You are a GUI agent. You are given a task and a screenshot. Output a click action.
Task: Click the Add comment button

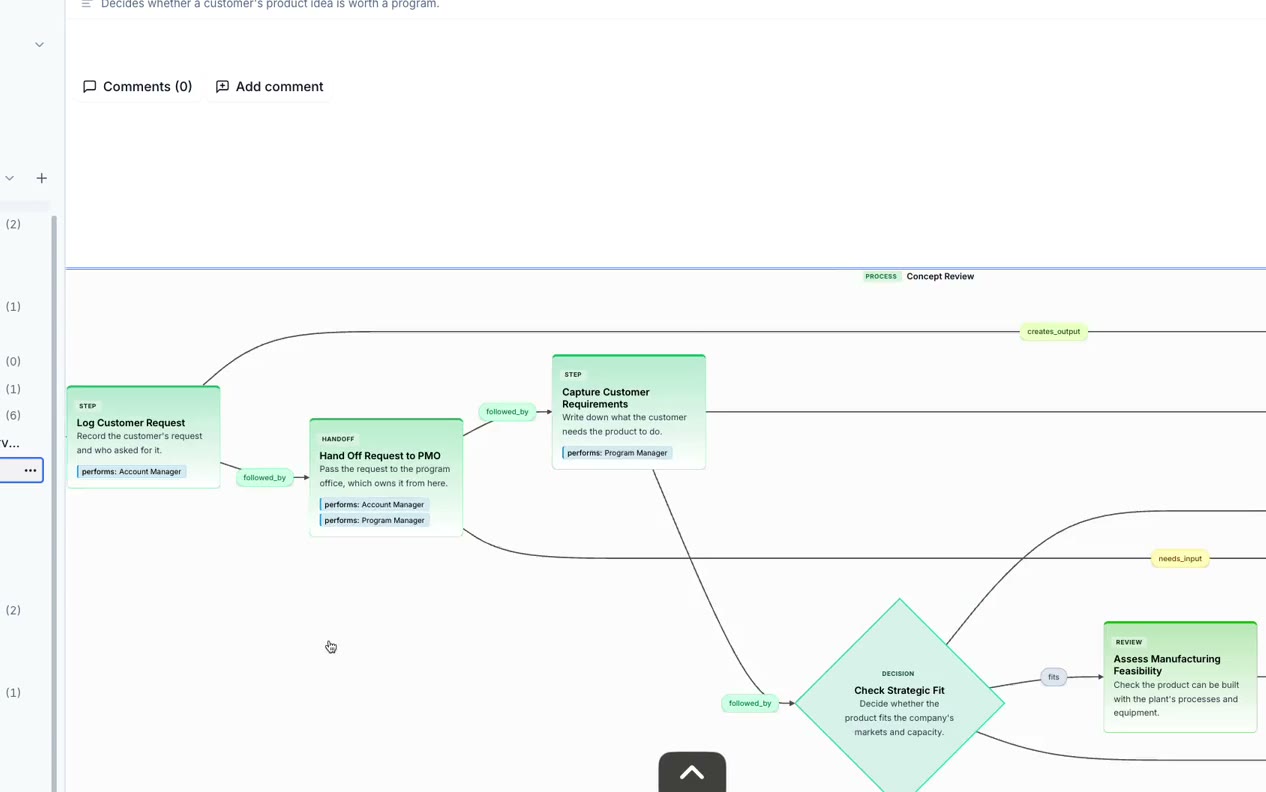coord(270,87)
